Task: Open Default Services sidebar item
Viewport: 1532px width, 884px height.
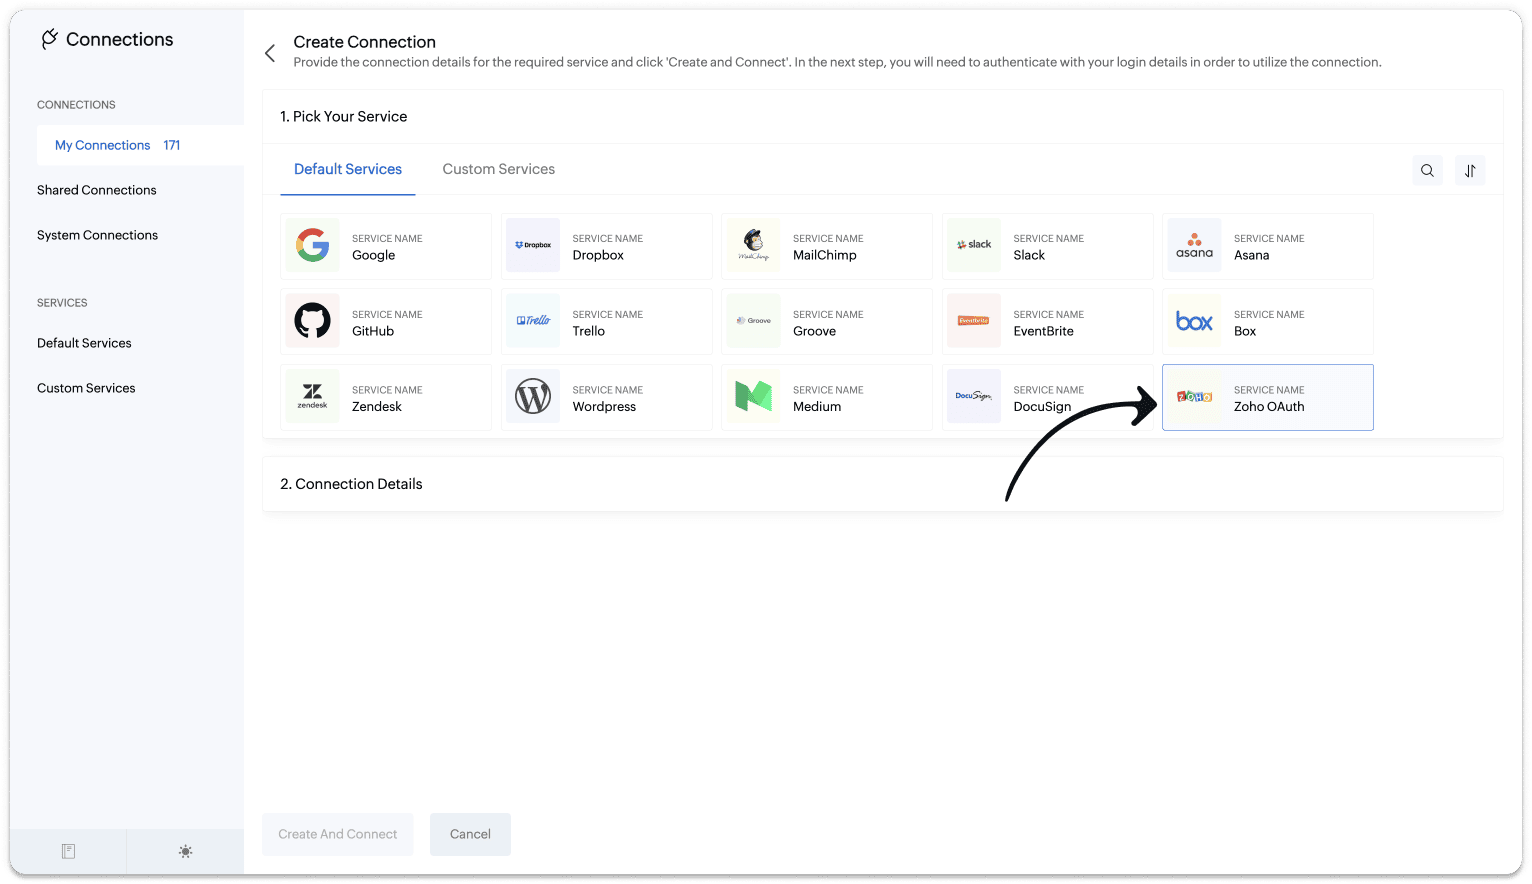Action: click(x=84, y=343)
